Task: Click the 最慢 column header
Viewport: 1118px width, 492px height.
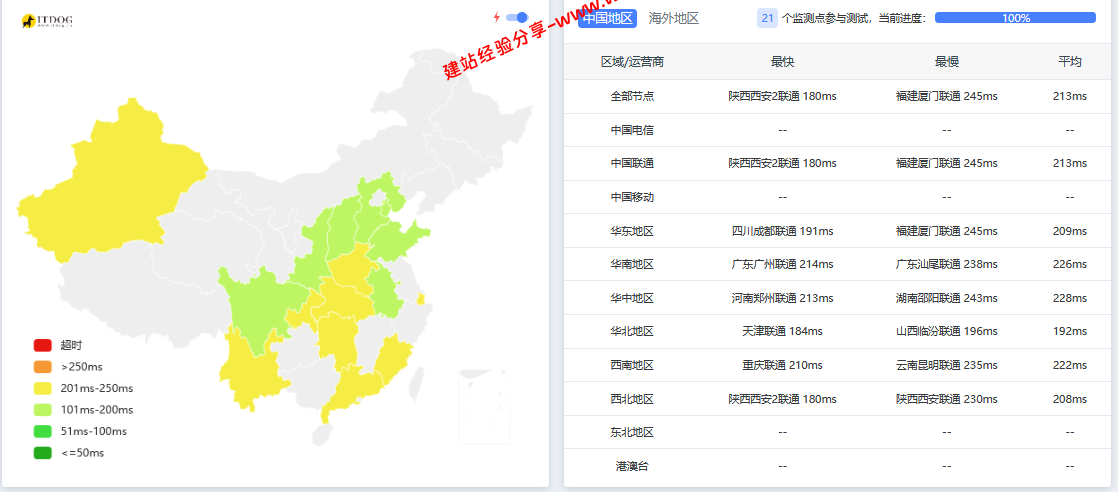Action: click(947, 62)
